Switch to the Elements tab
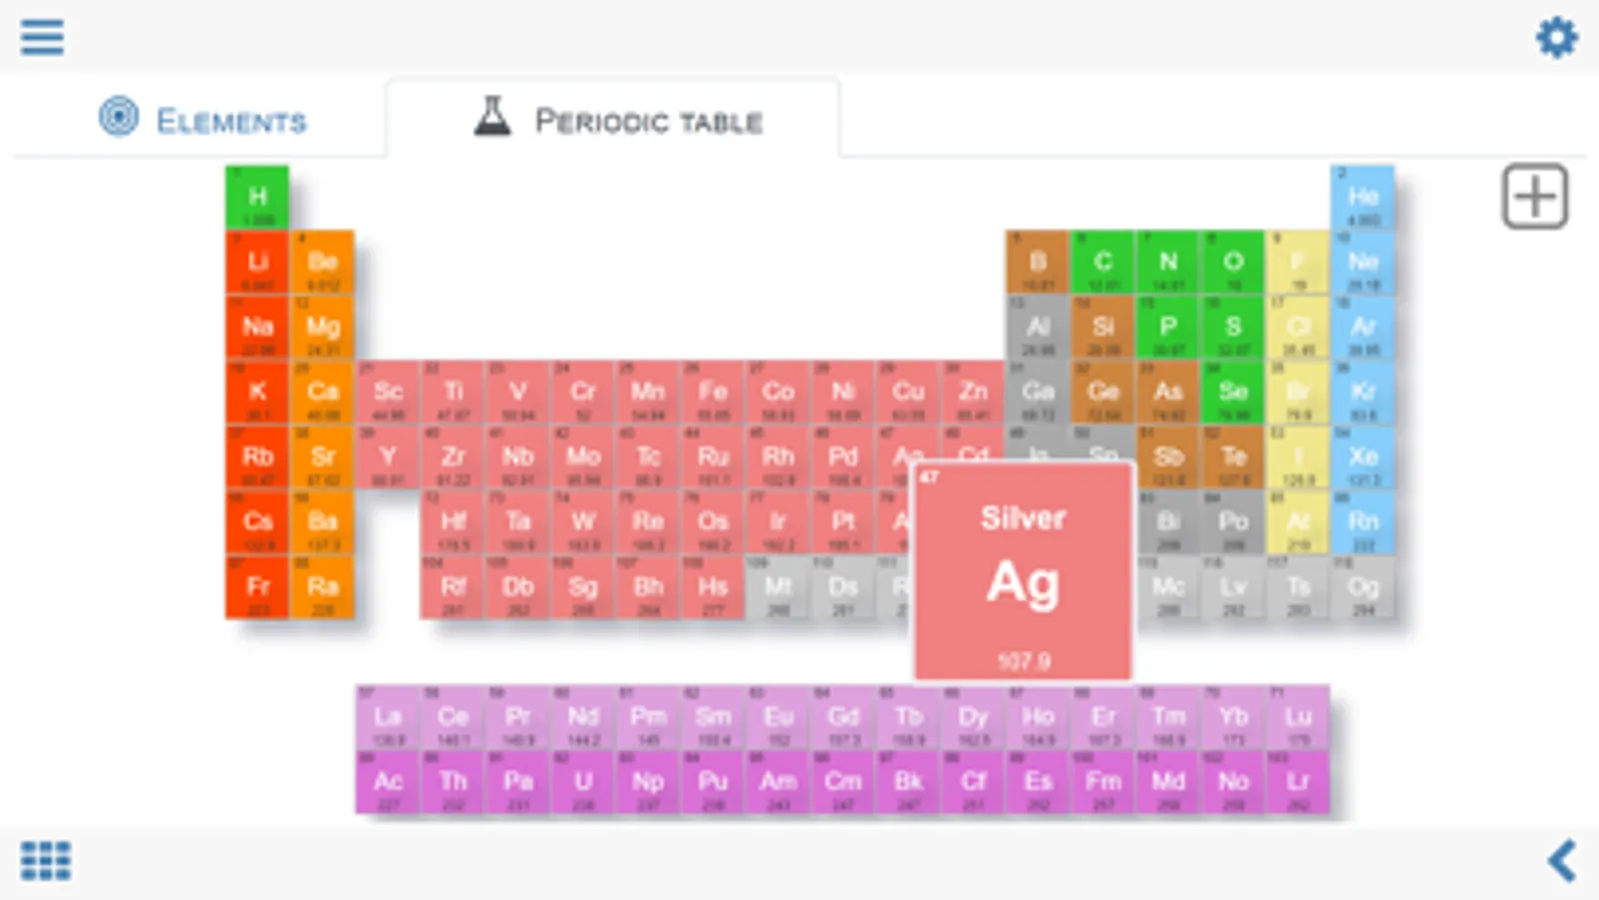The width and height of the screenshot is (1599, 900). [x=203, y=120]
